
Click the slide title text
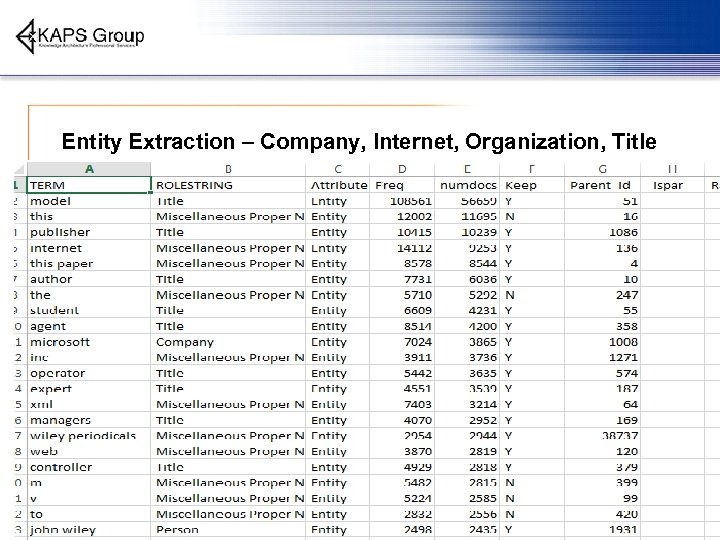coord(359,141)
